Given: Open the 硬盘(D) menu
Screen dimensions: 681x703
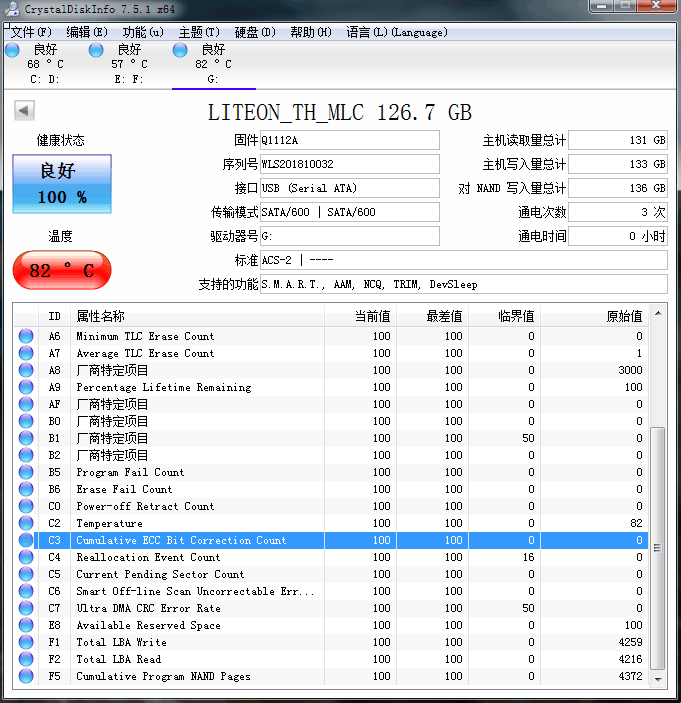Looking at the screenshot, I should 255,32.
